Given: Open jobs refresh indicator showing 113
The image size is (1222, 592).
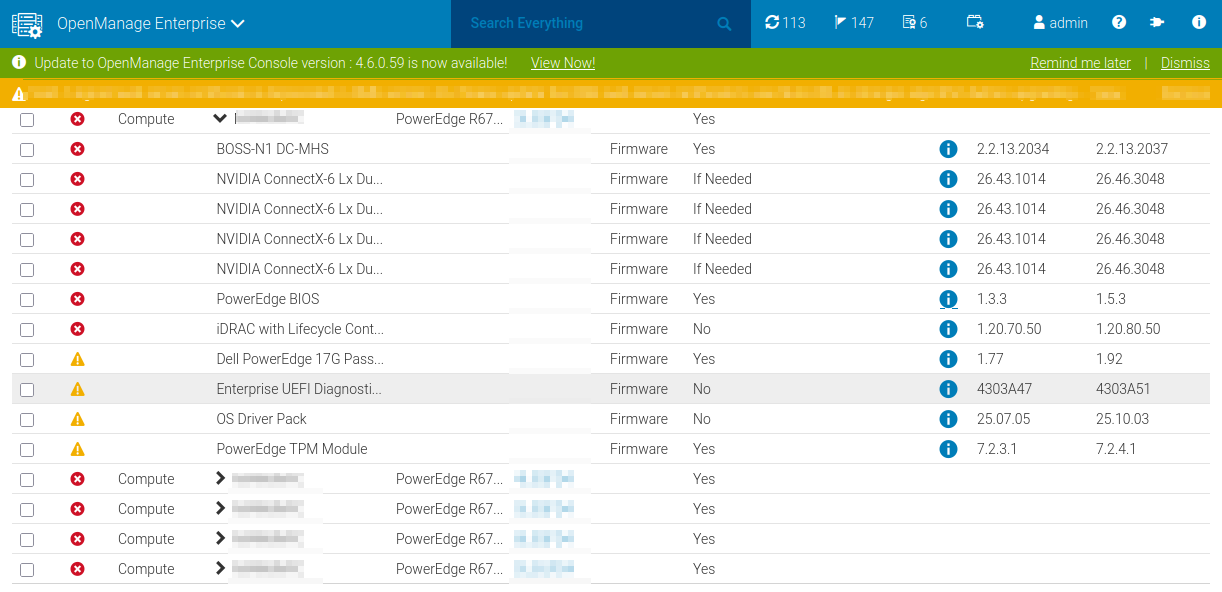Looking at the screenshot, I should point(785,22).
